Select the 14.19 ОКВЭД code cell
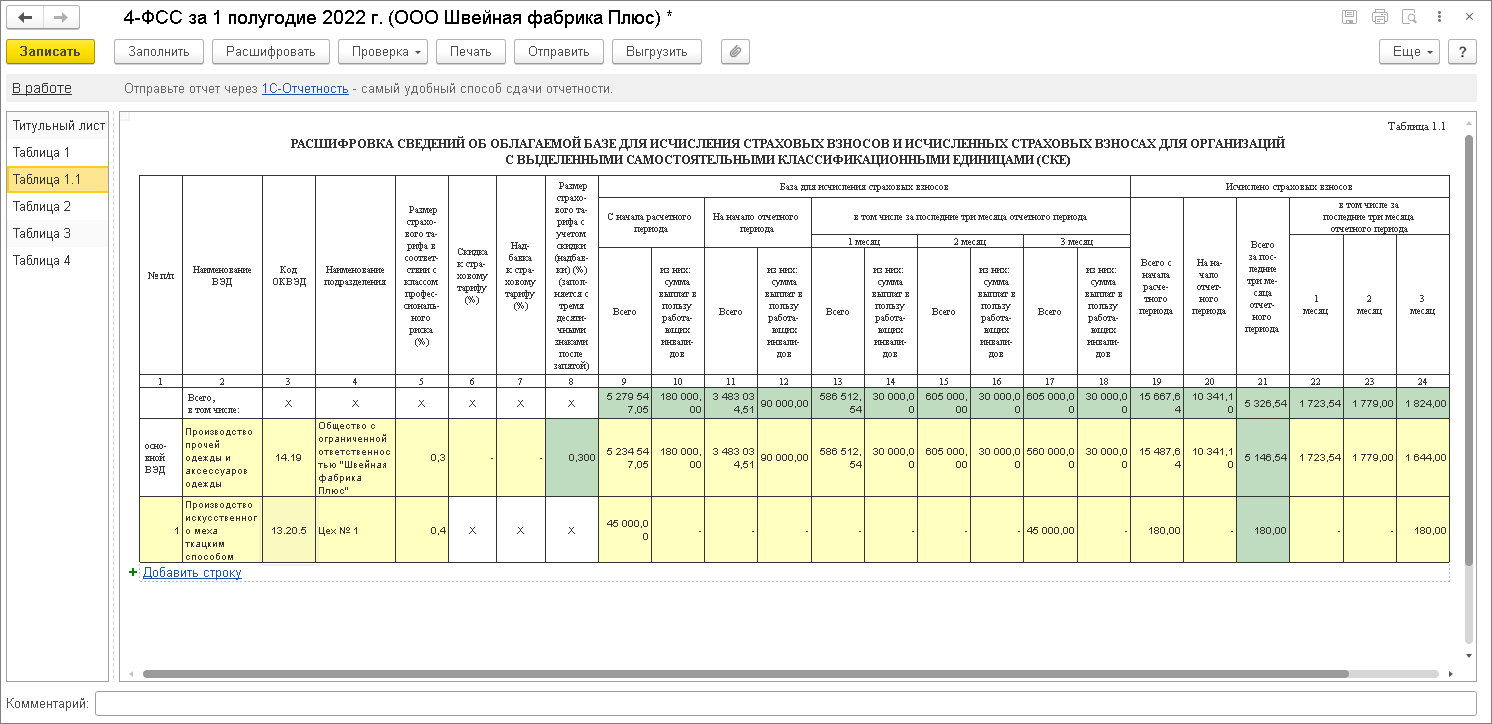 [x=288, y=457]
